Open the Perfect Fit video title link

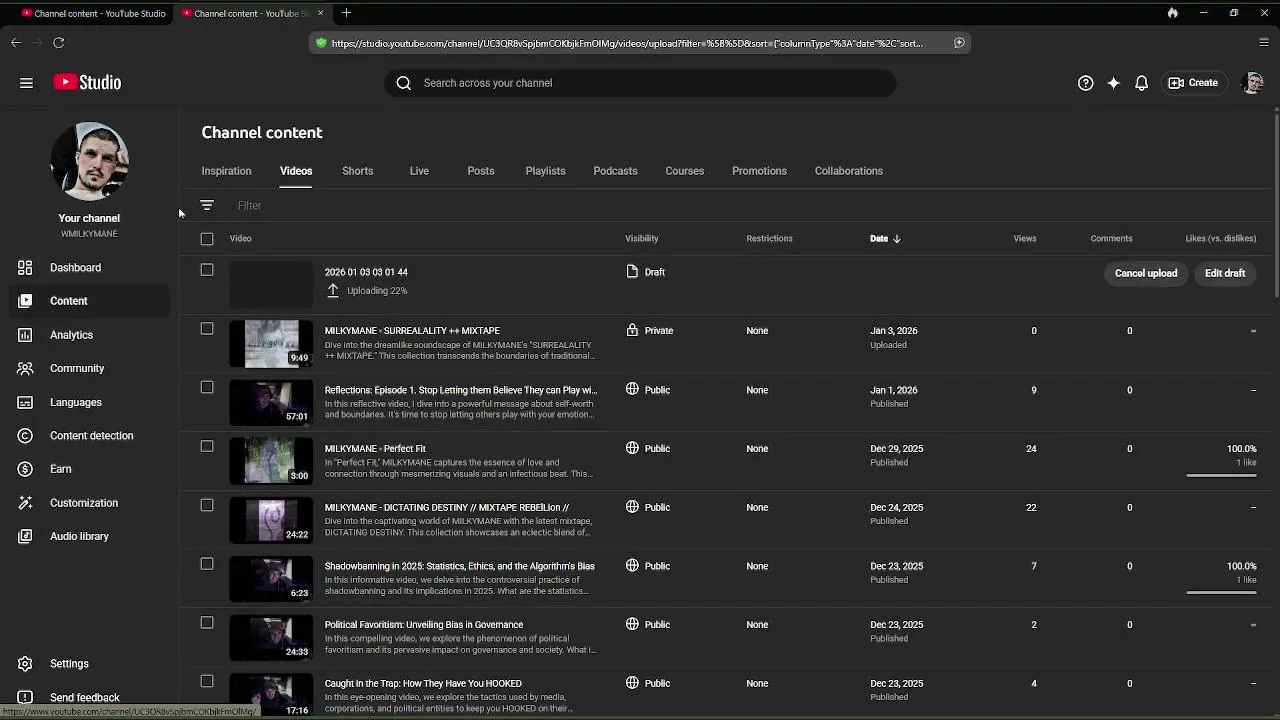click(x=375, y=449)
